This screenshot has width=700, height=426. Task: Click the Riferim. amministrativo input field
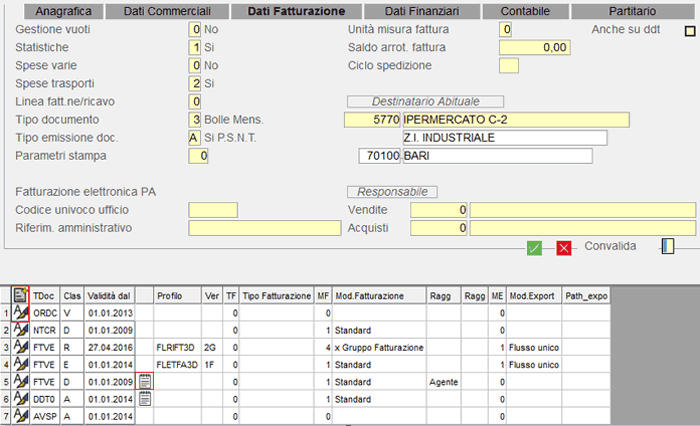(x=264, y=229)
